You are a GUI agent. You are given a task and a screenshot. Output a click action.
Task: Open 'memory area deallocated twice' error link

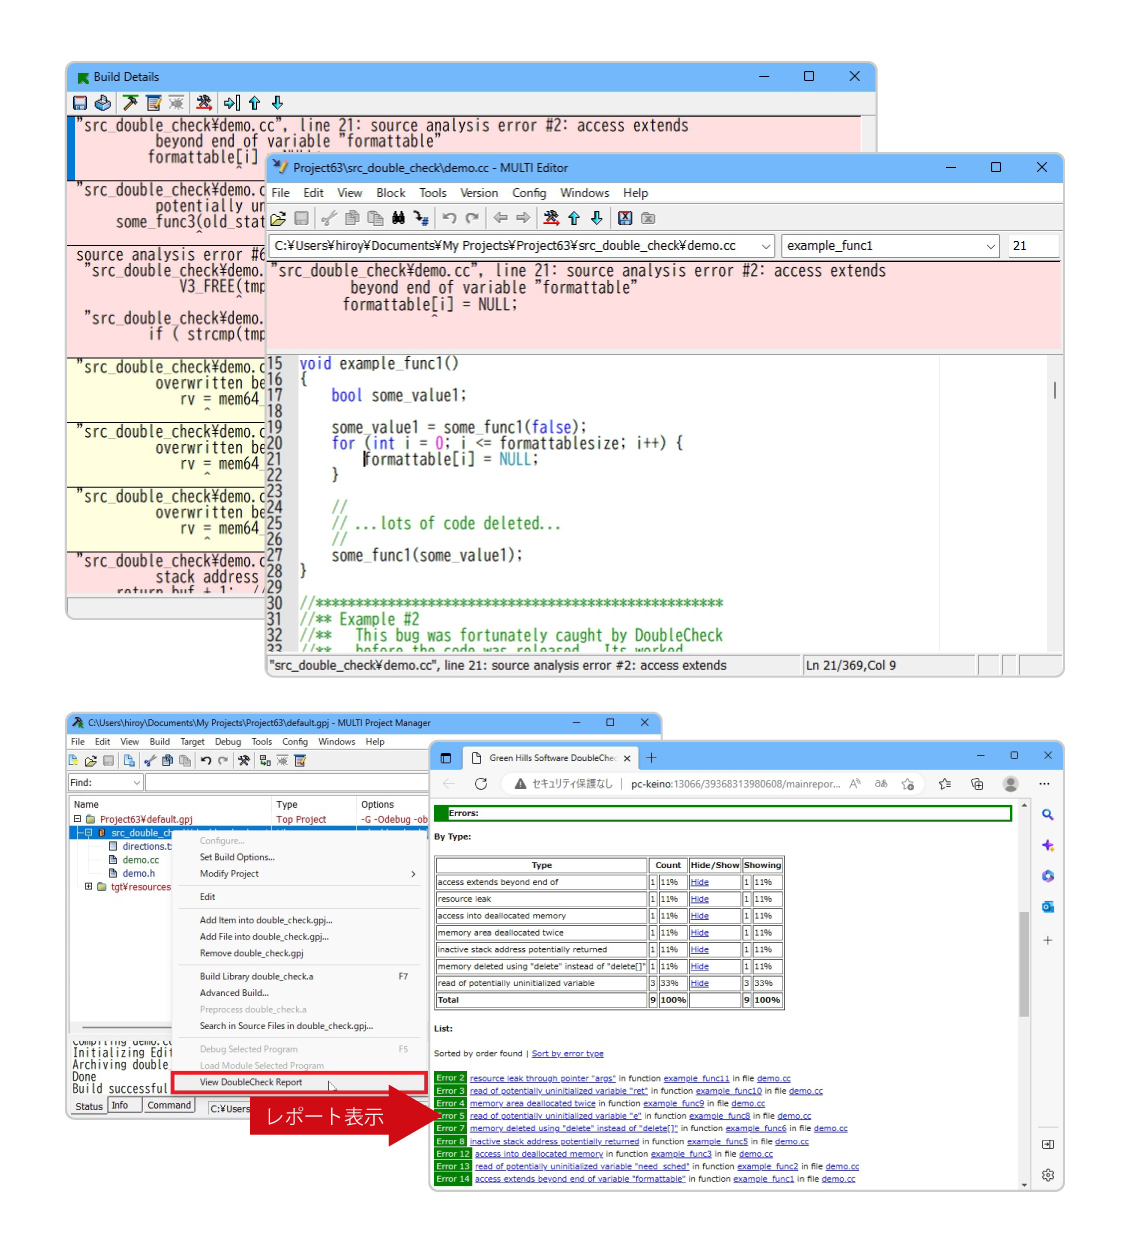point(533,1103)
